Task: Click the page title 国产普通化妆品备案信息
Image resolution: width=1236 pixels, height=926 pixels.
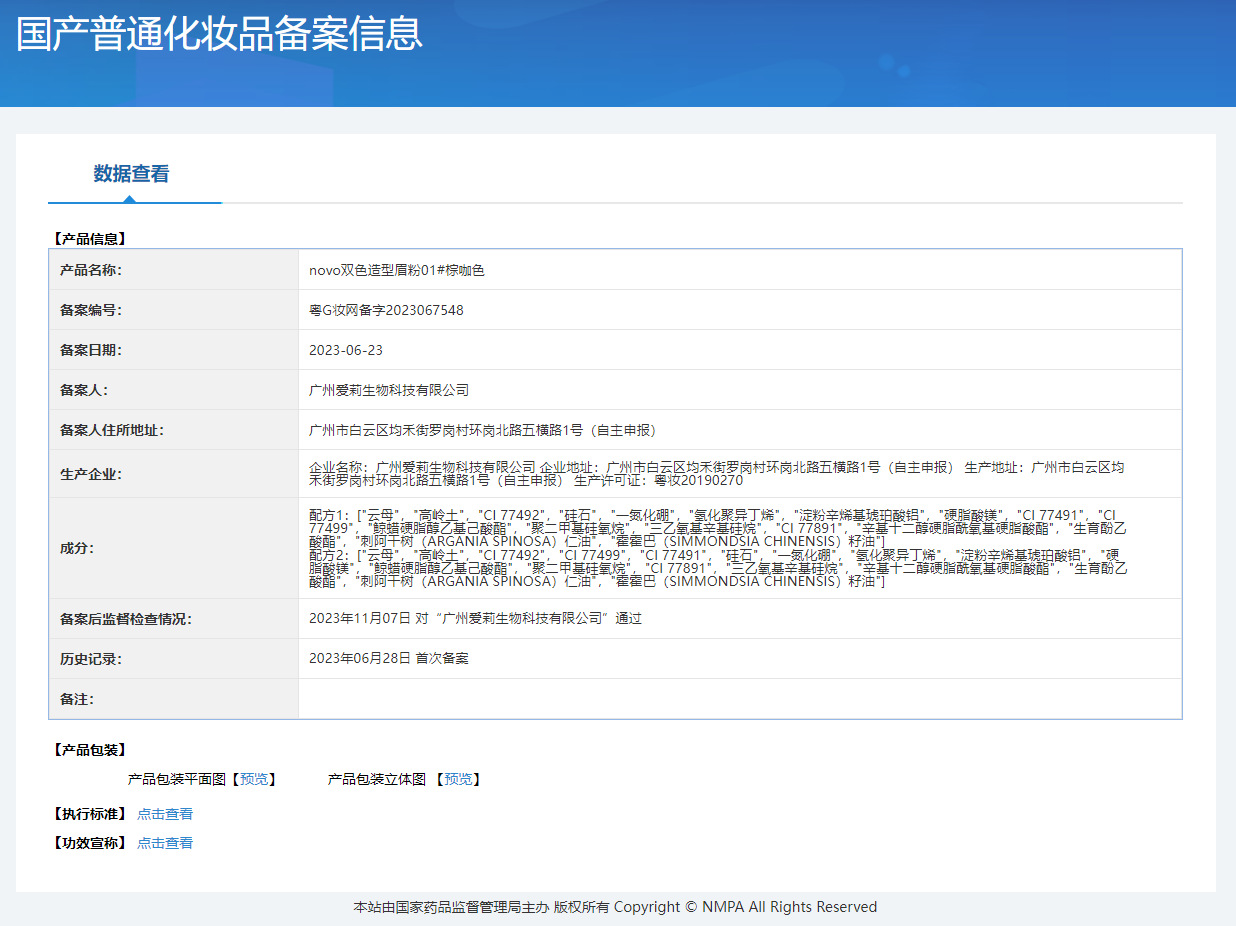Action: (219, 33)
